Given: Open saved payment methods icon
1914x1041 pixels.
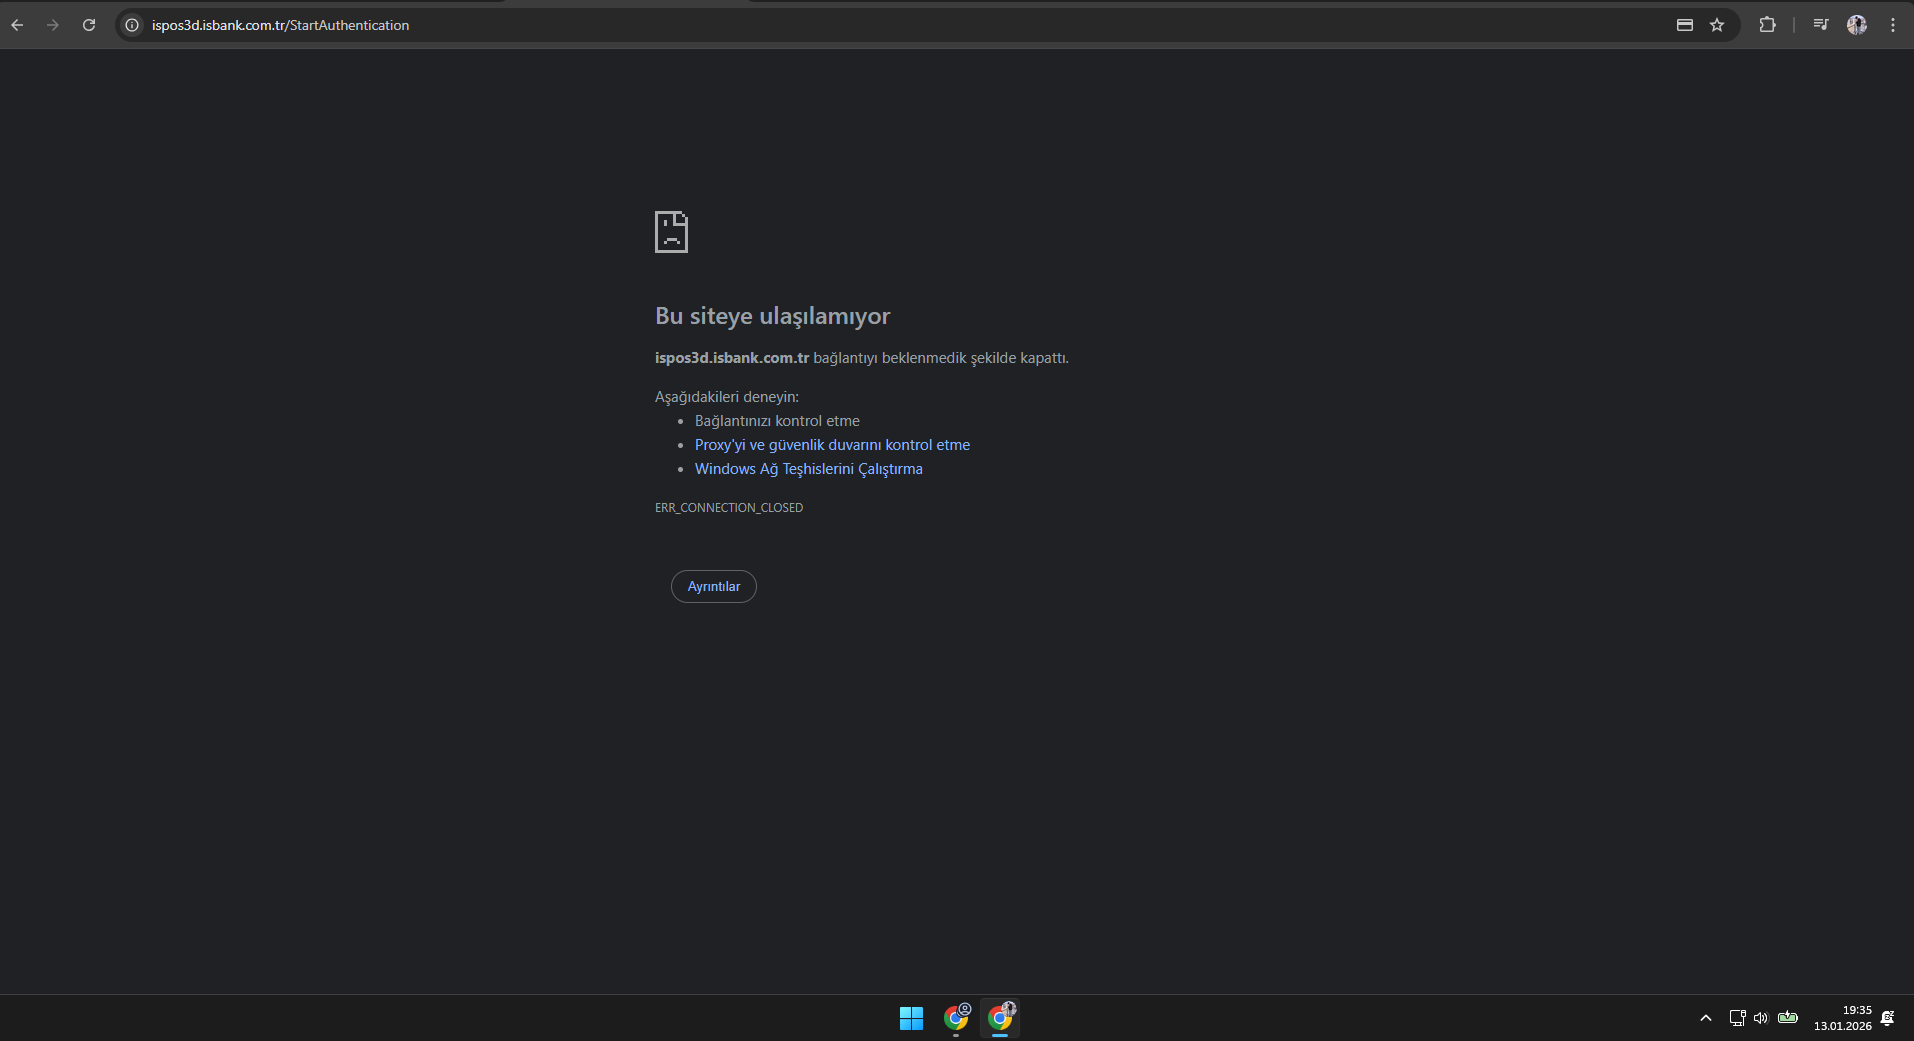Looking at the screenshot, I should (1685, 25).
